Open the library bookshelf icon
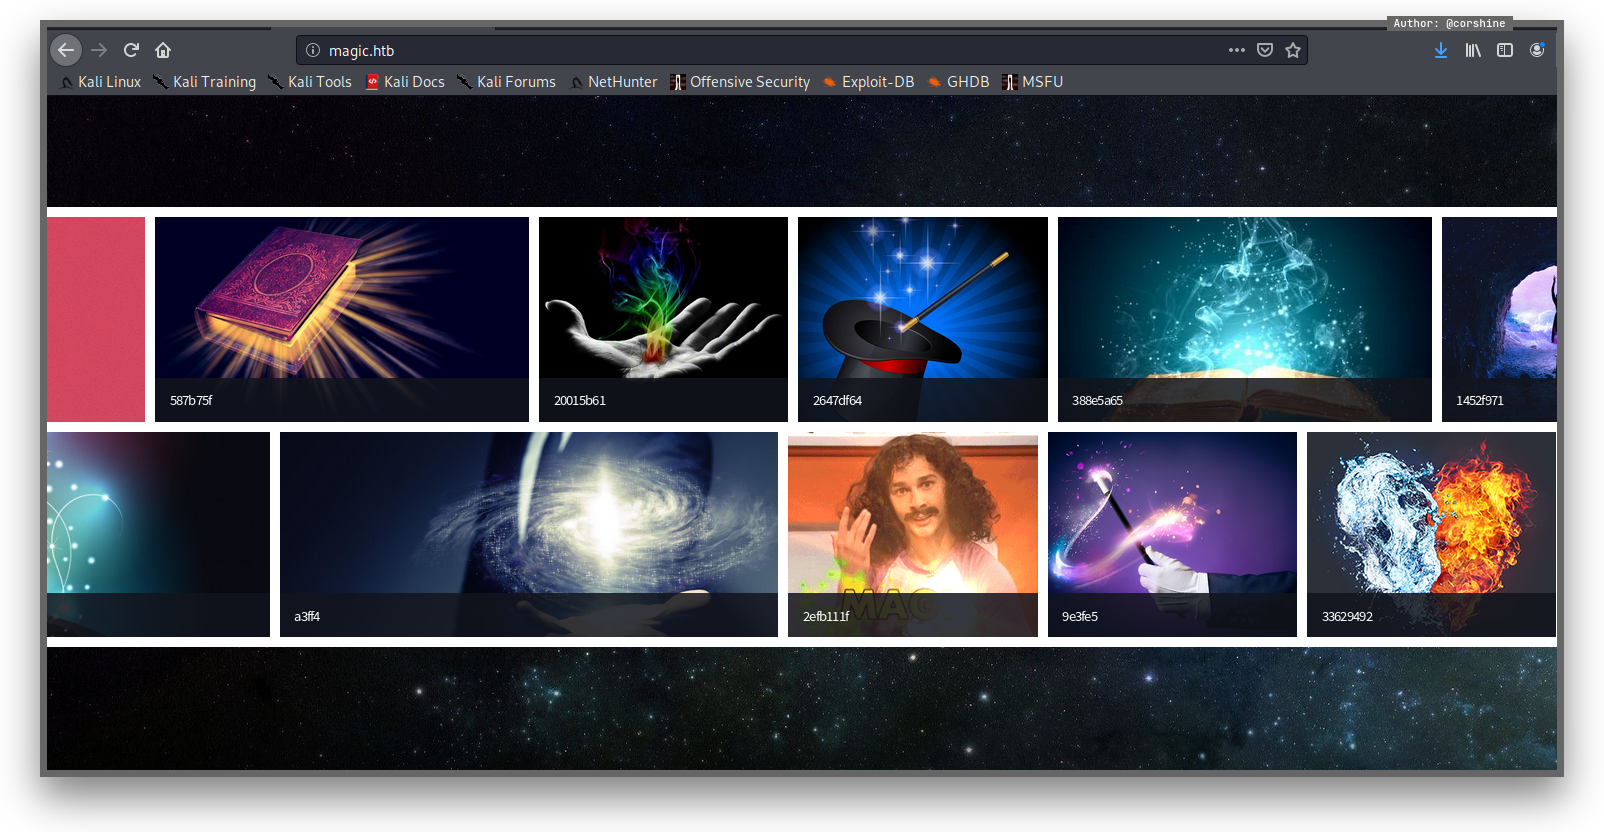Screen dimensions: 1604x832 1473,50
